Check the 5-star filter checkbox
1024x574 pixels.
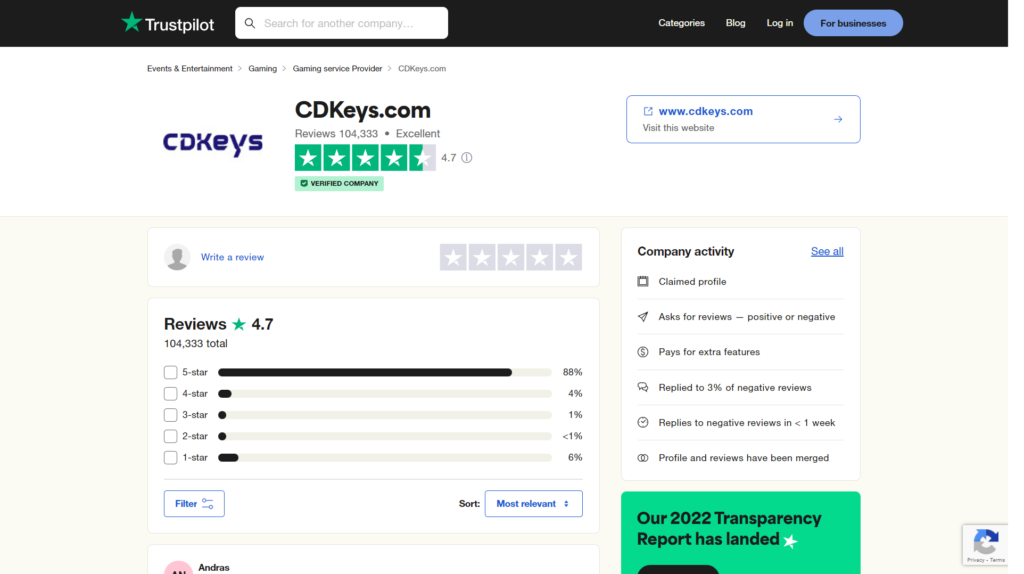170,372
